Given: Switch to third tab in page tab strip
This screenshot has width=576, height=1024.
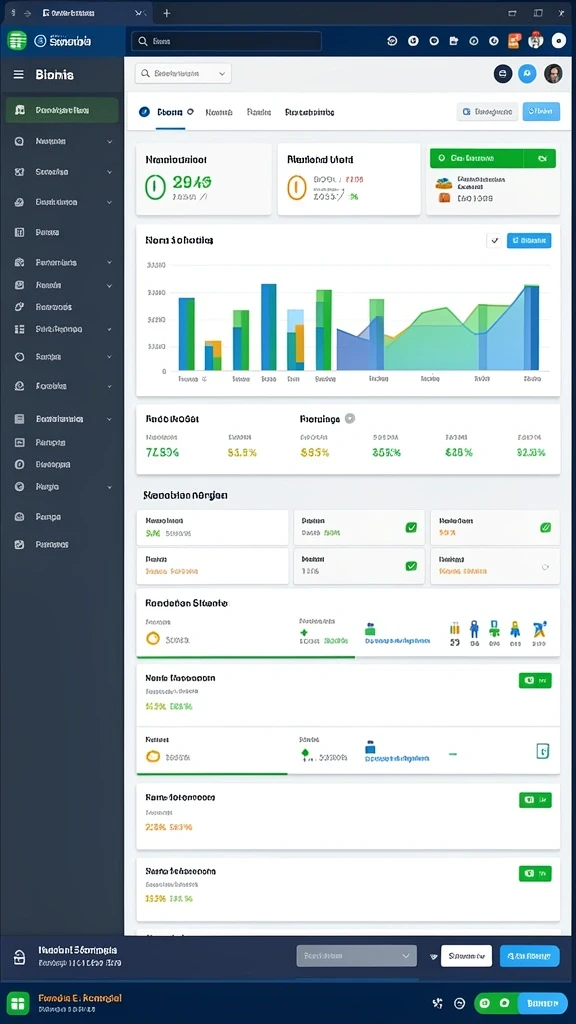Looking at the screenshot, I should (x=259, y=112).
